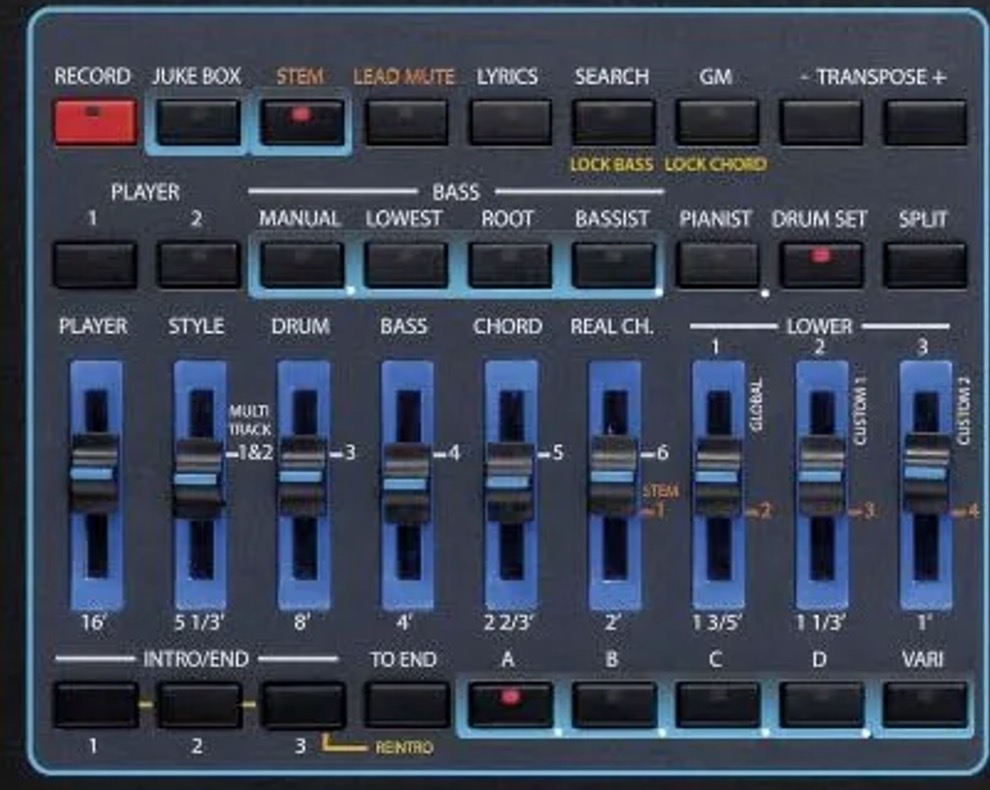Viewport: 990px width, 790px height.
Task: Select arranger variation D
Action: [x=821, y=704]
